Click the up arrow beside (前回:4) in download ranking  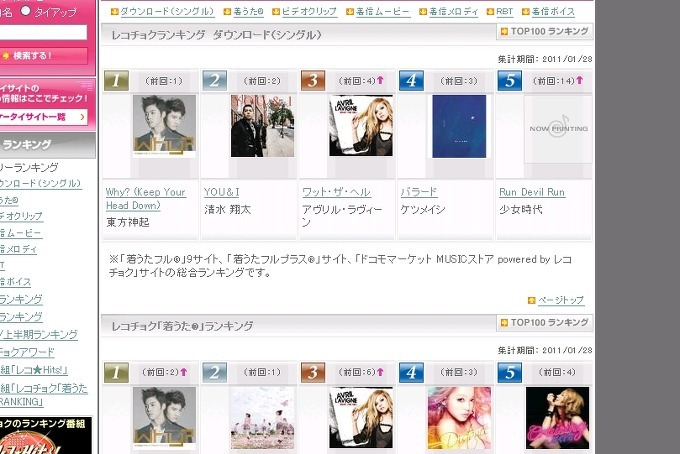tap(380, 80)
